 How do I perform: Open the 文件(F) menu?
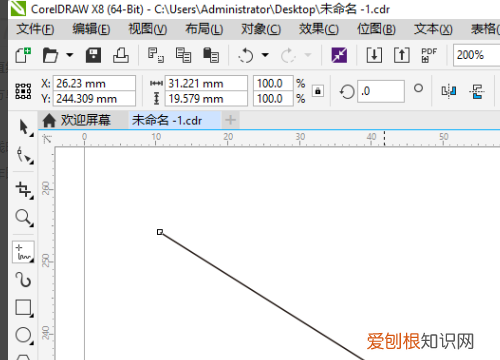tap(35, 29)
